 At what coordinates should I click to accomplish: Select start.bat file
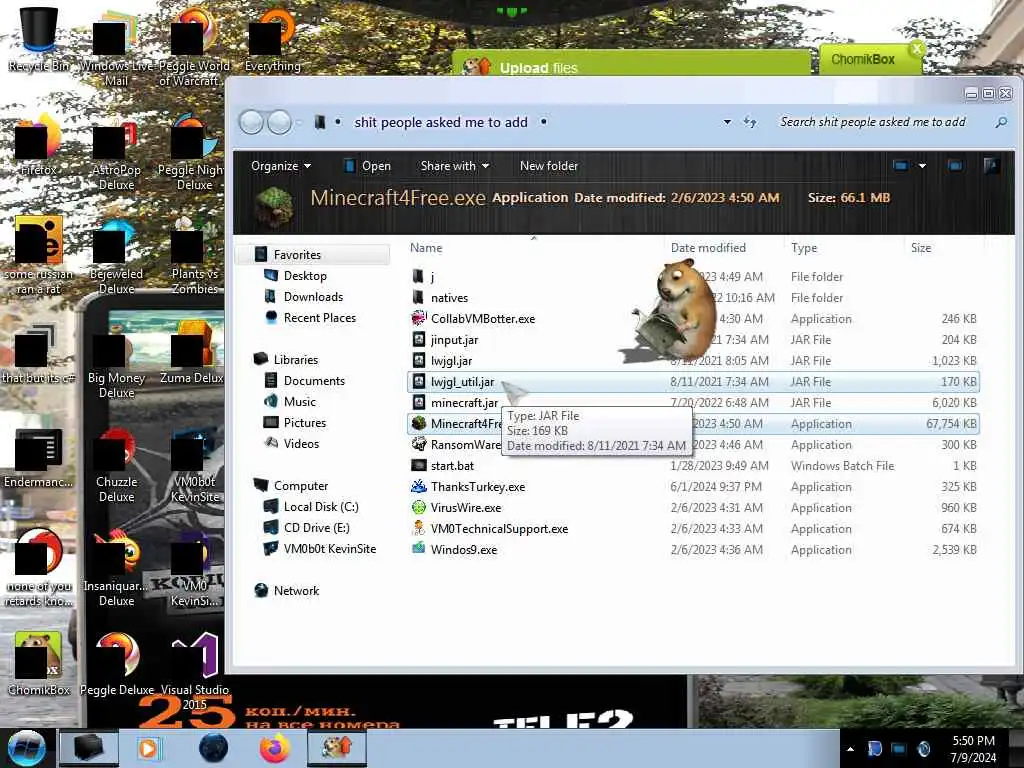coord(452,466)
